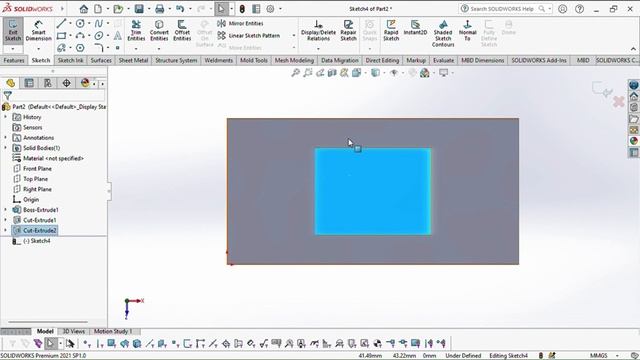Switch to the Sketch Ink tab
Image resolution: width=640 pixels, height=360 pixels.
pyautogui.click(x=70, y=60)
